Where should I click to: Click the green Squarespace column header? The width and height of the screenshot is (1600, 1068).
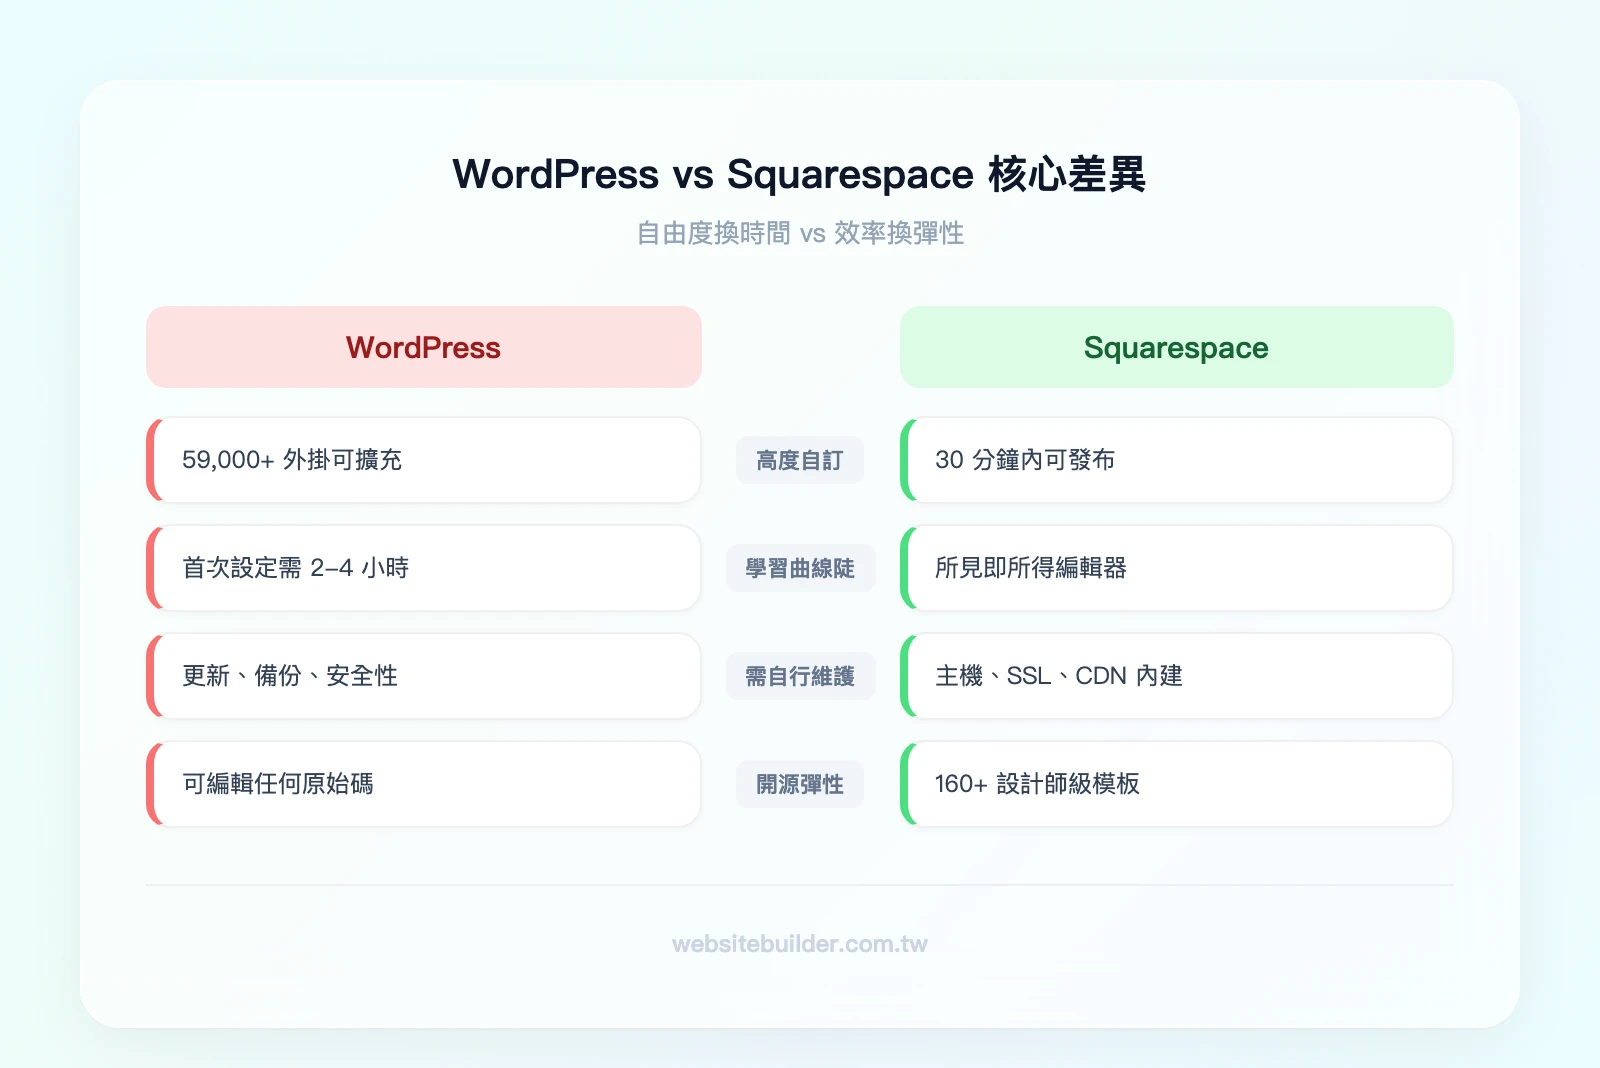tap(1176, 347)
